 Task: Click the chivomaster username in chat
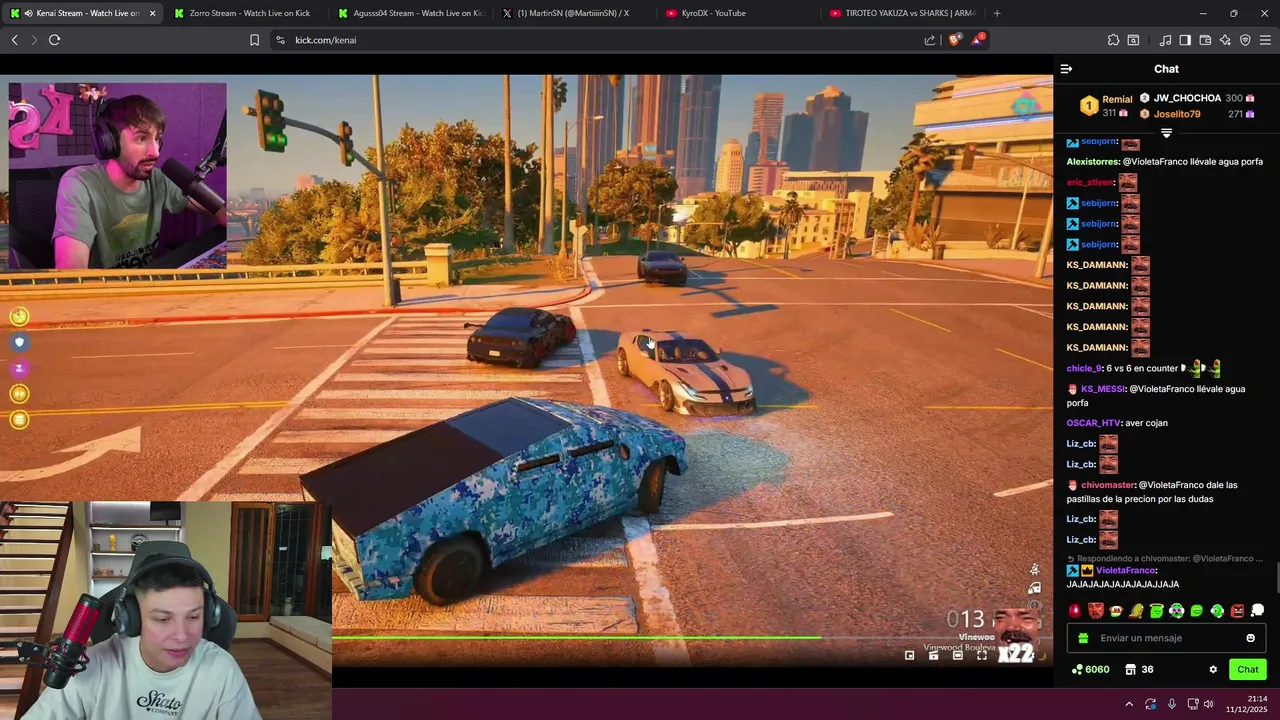1108,485
